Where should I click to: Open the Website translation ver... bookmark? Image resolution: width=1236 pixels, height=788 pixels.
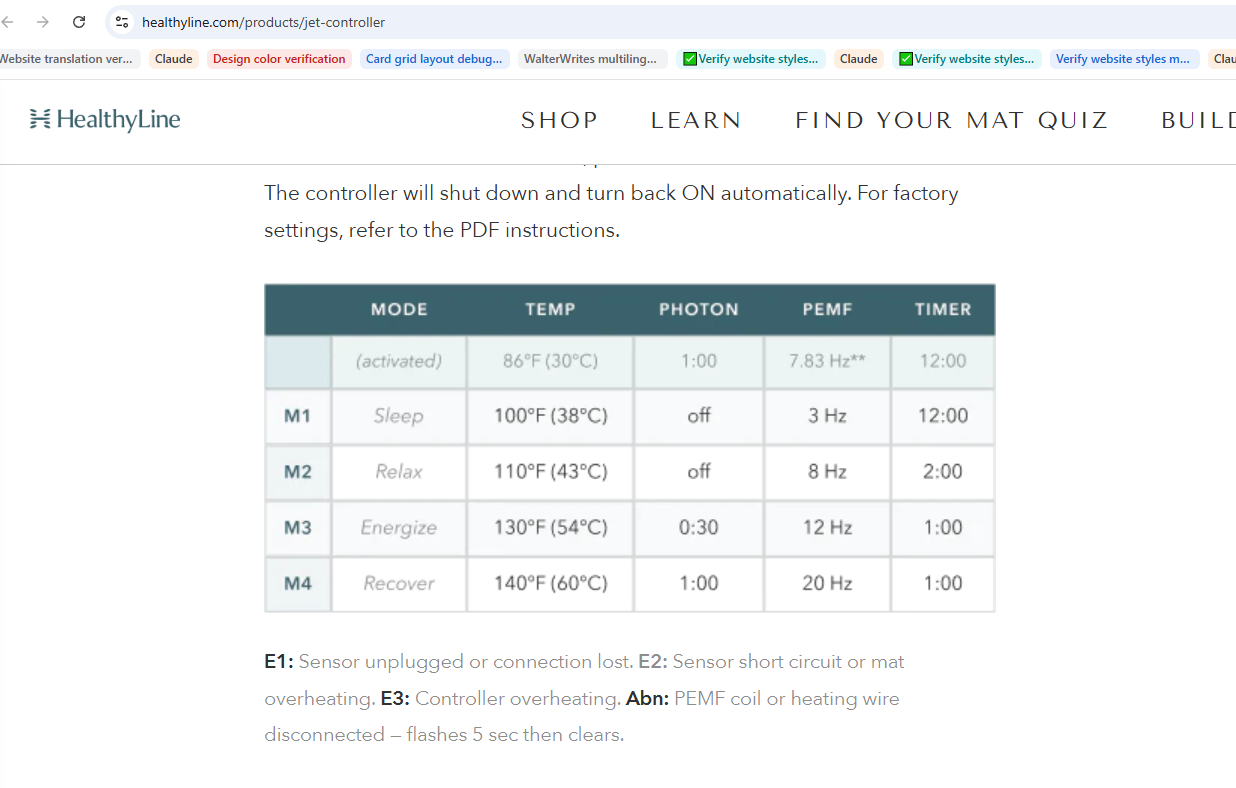(x=66, y=59)
